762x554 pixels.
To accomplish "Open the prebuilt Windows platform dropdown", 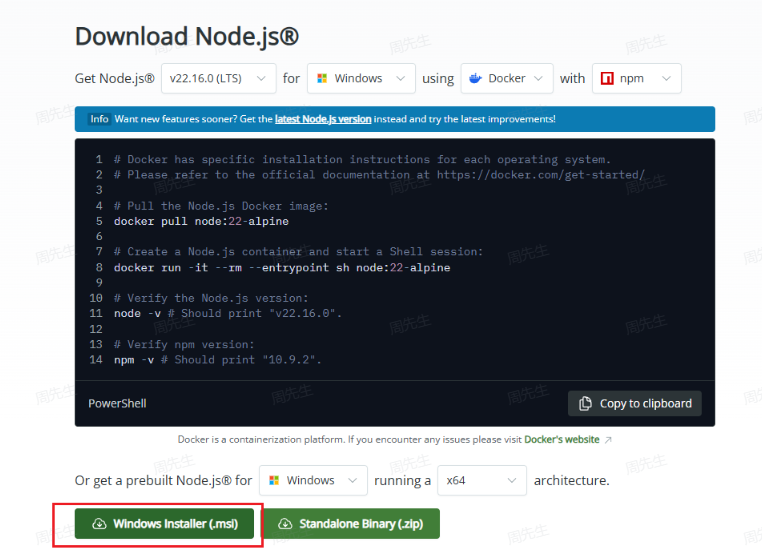I will tap(313, 480).
